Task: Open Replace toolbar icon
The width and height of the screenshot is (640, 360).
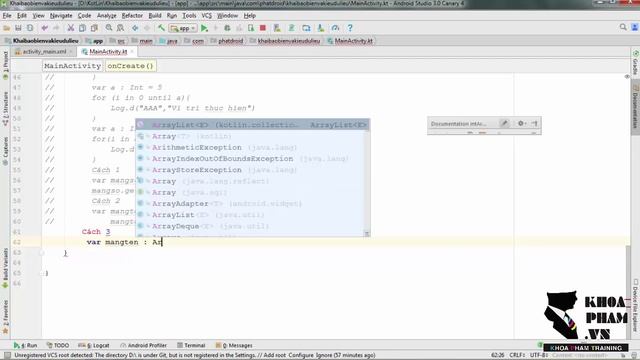Action: click(120, 28)
